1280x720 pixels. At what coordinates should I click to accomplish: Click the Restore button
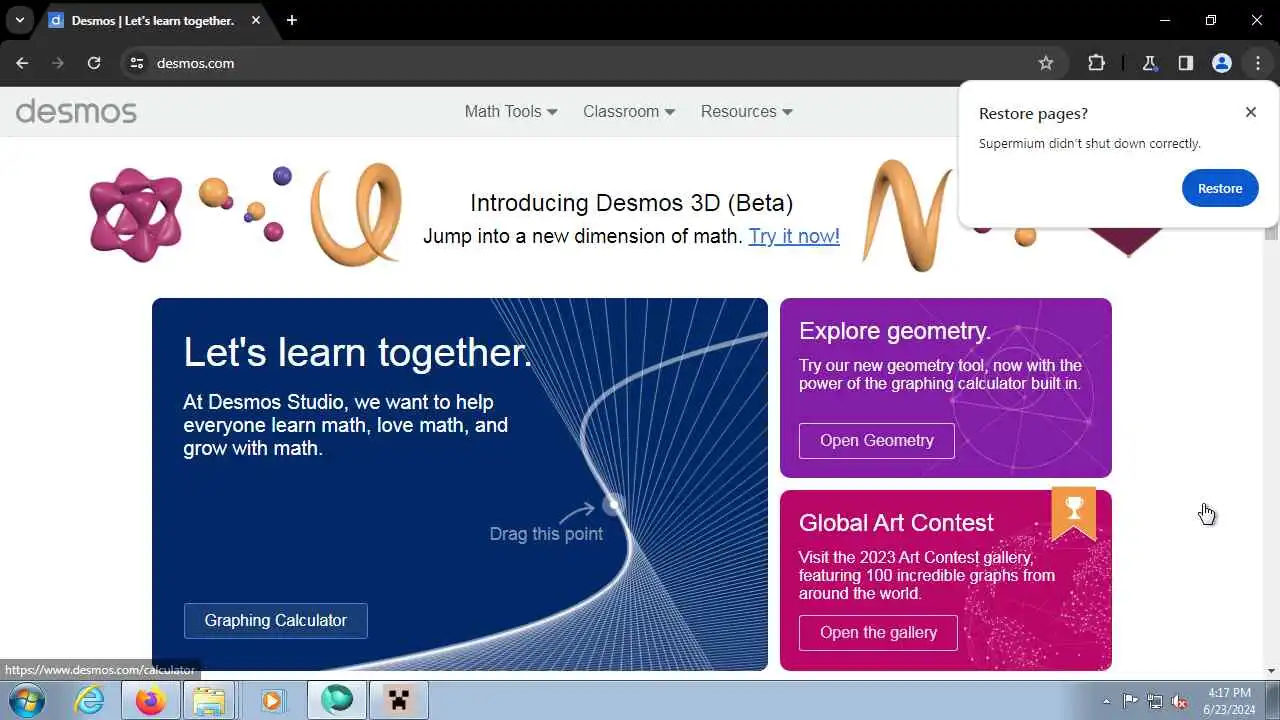coord(1220,188)
